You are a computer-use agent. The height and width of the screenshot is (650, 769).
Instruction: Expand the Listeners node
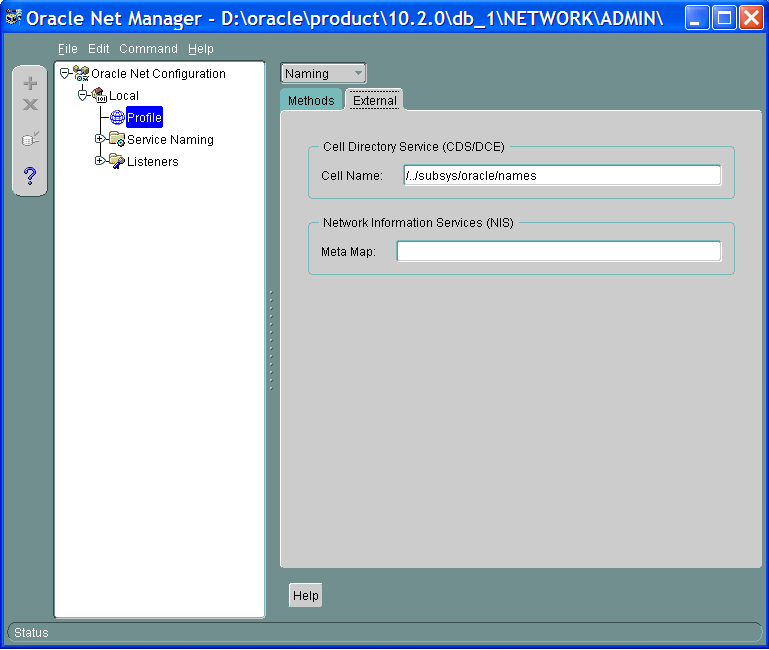[x=100, y=161]
